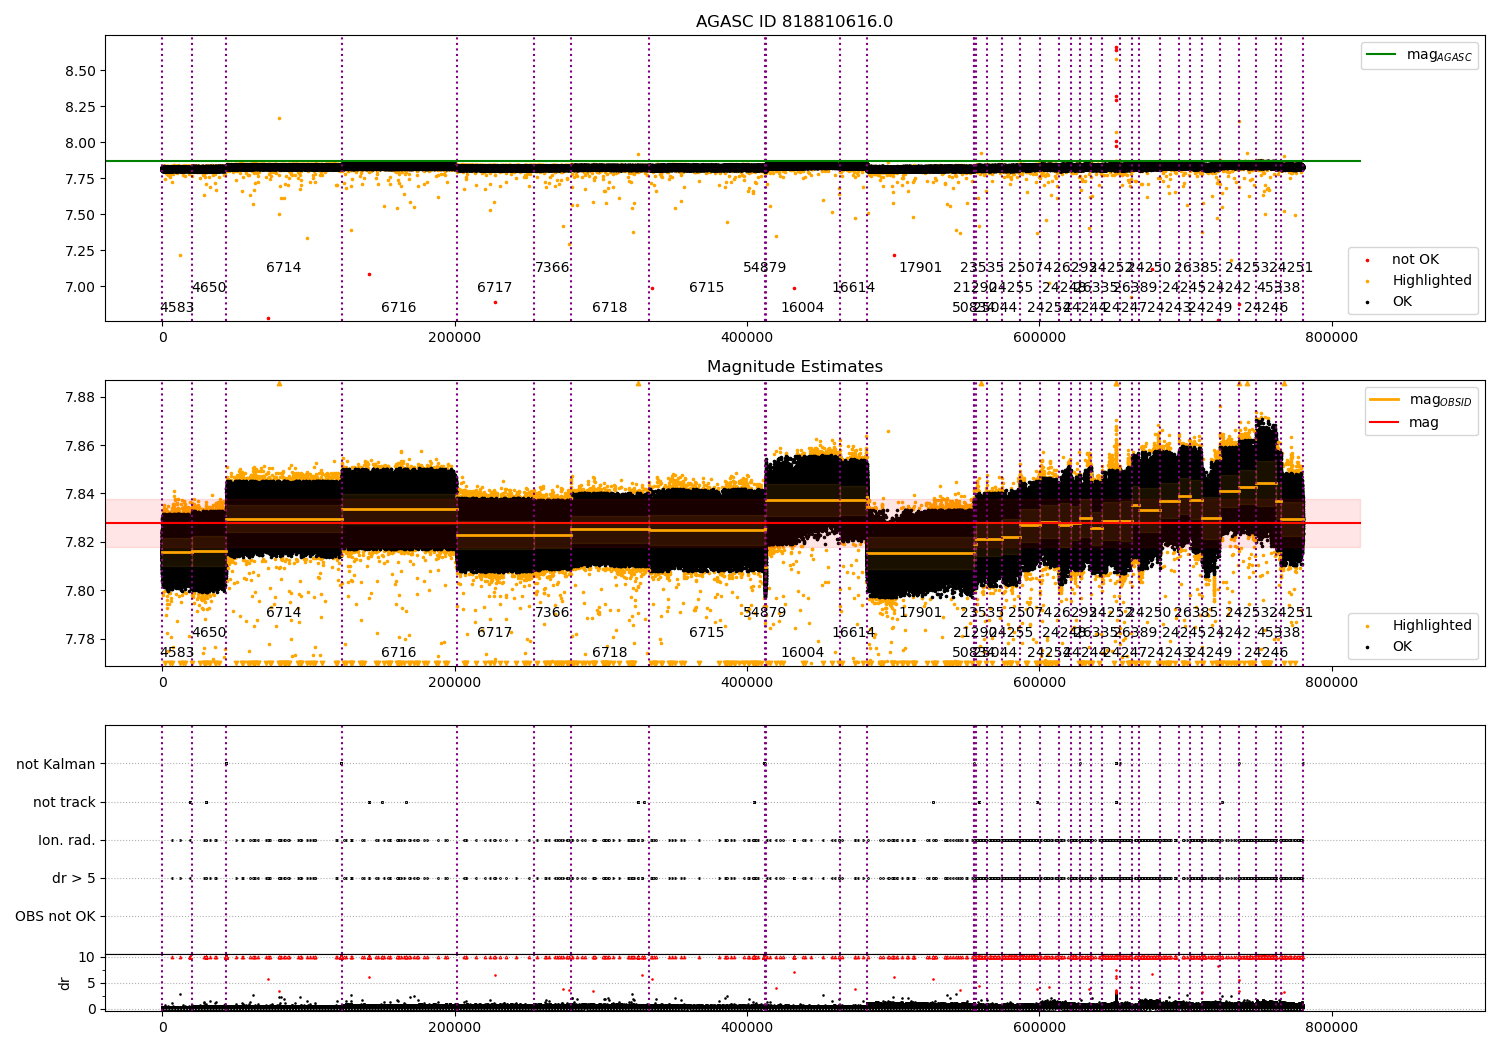The width and height of the screenshot is (1500, 1050).
Task: Click the 'not track' axis label
Action: point(64,802)
